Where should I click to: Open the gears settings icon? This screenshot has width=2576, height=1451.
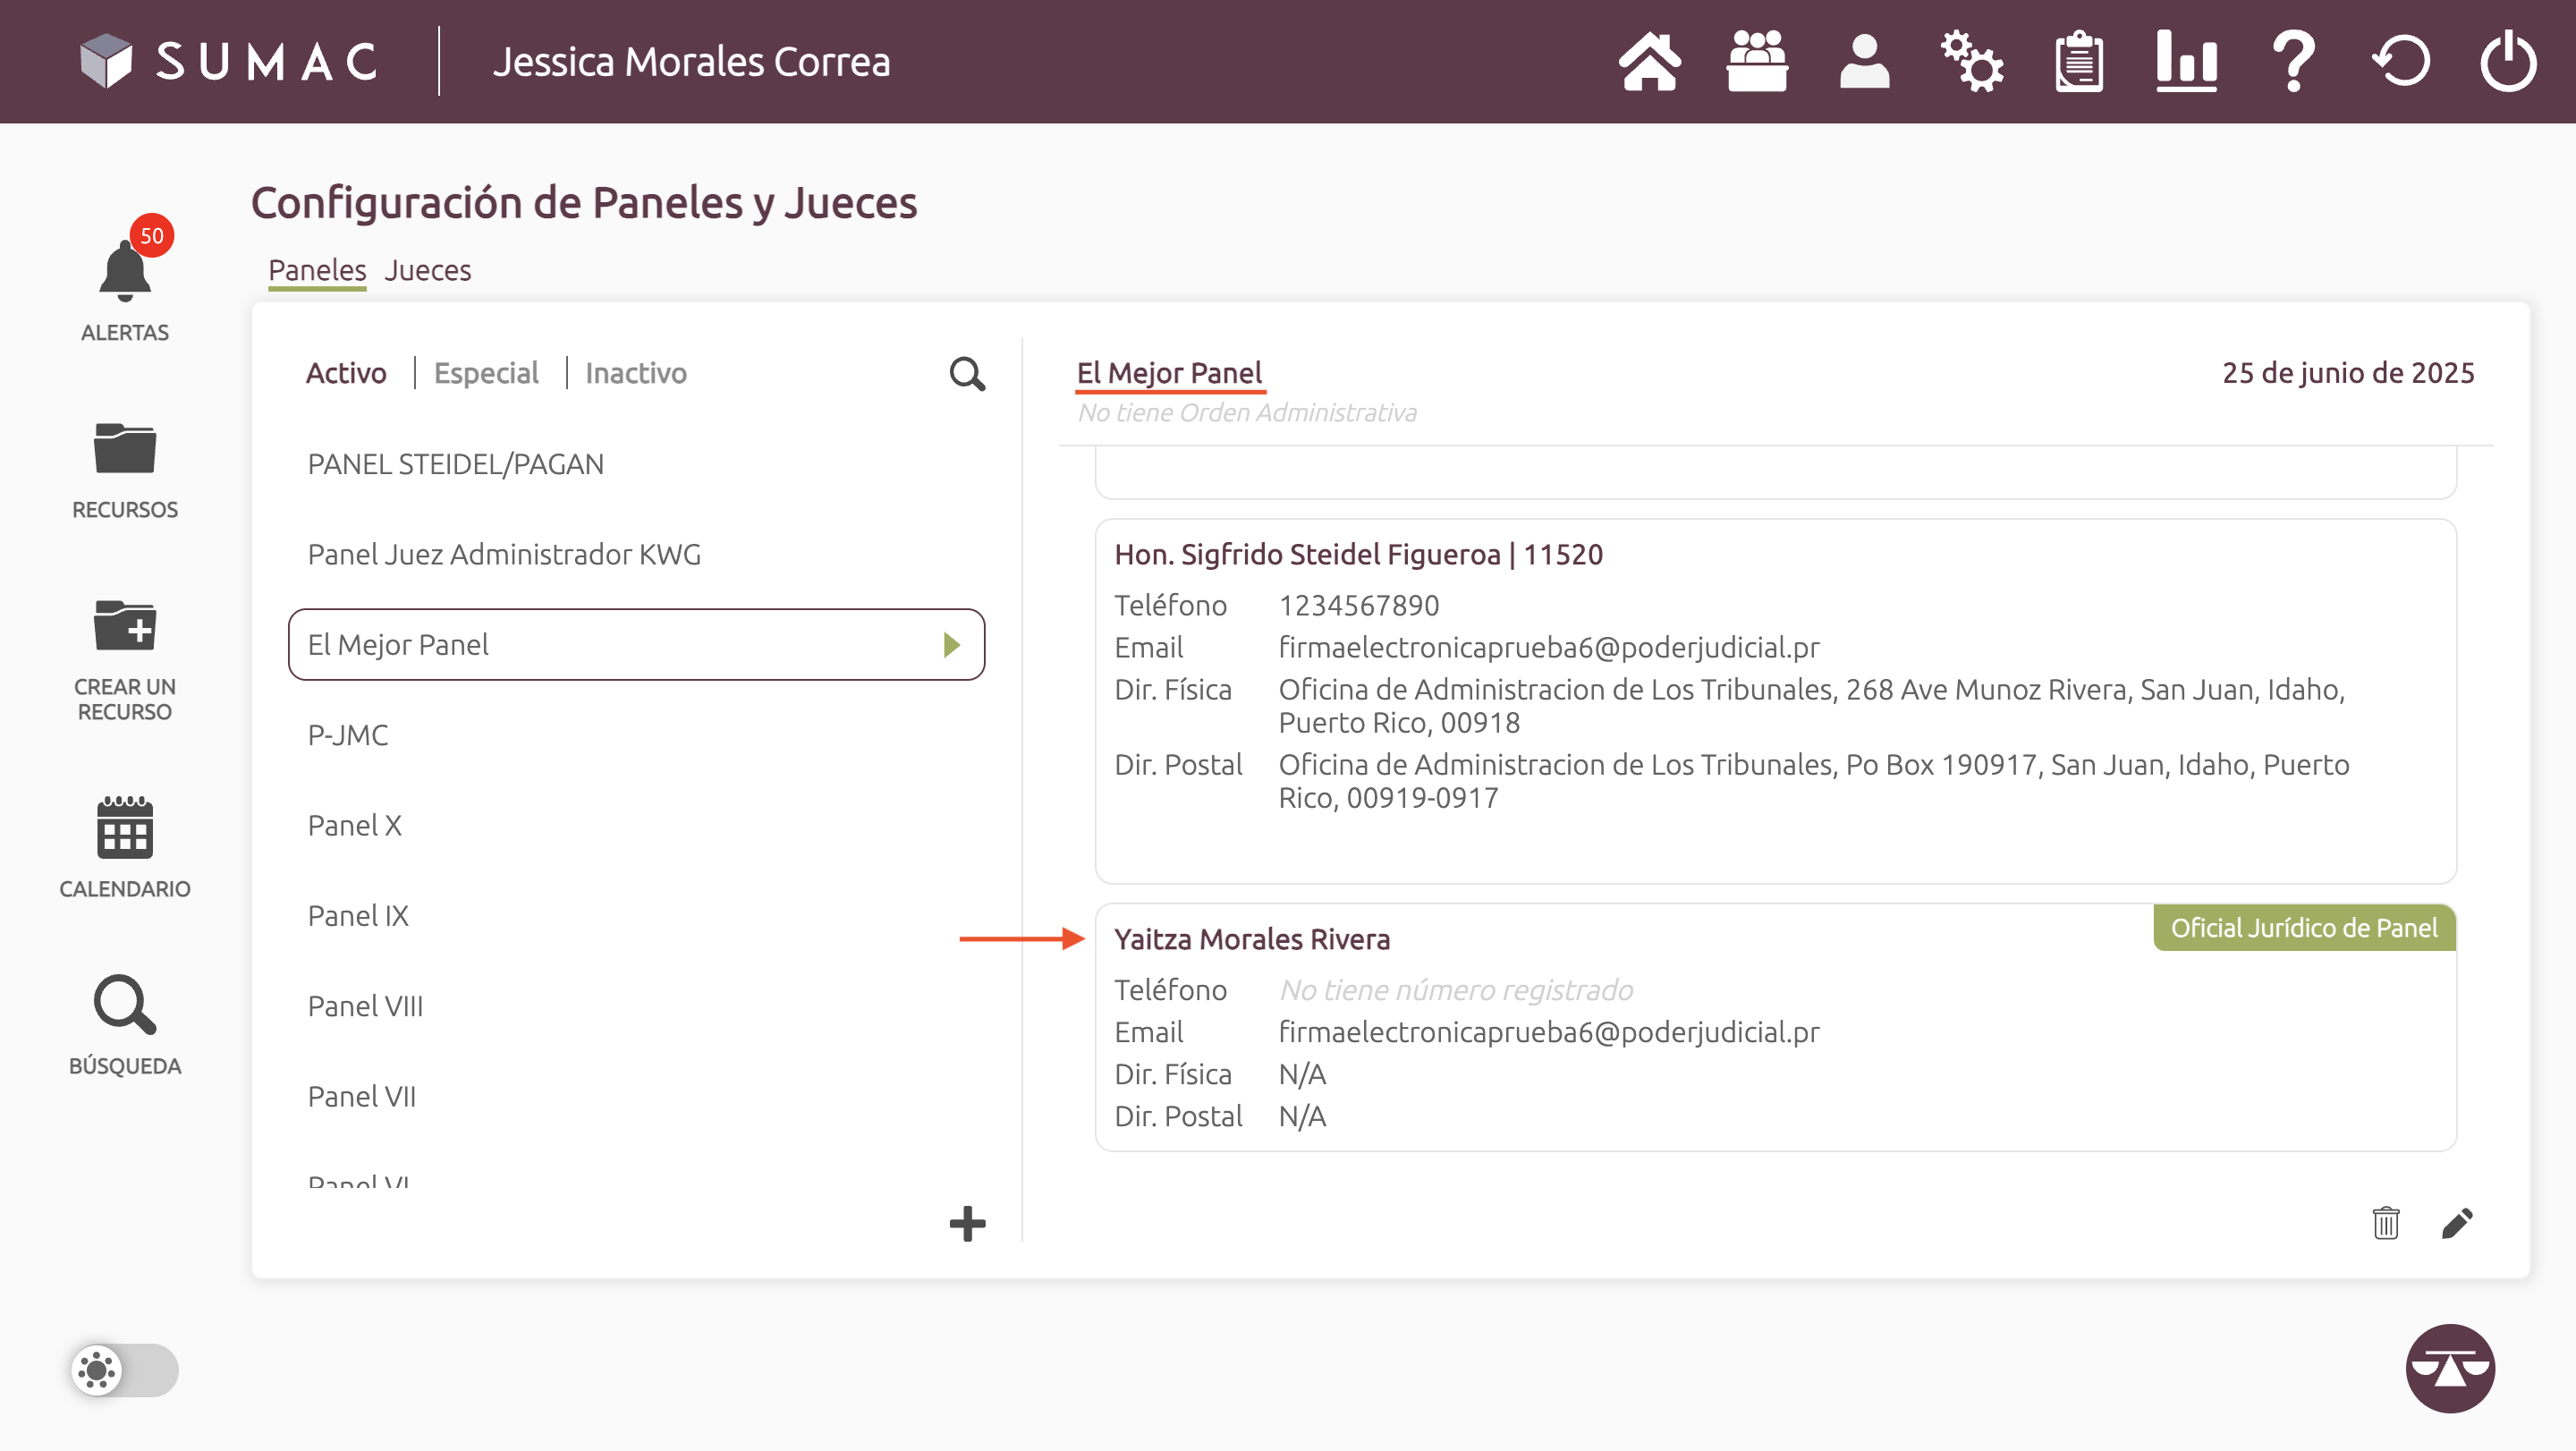pyautogui.click(x=1971, y=62)
